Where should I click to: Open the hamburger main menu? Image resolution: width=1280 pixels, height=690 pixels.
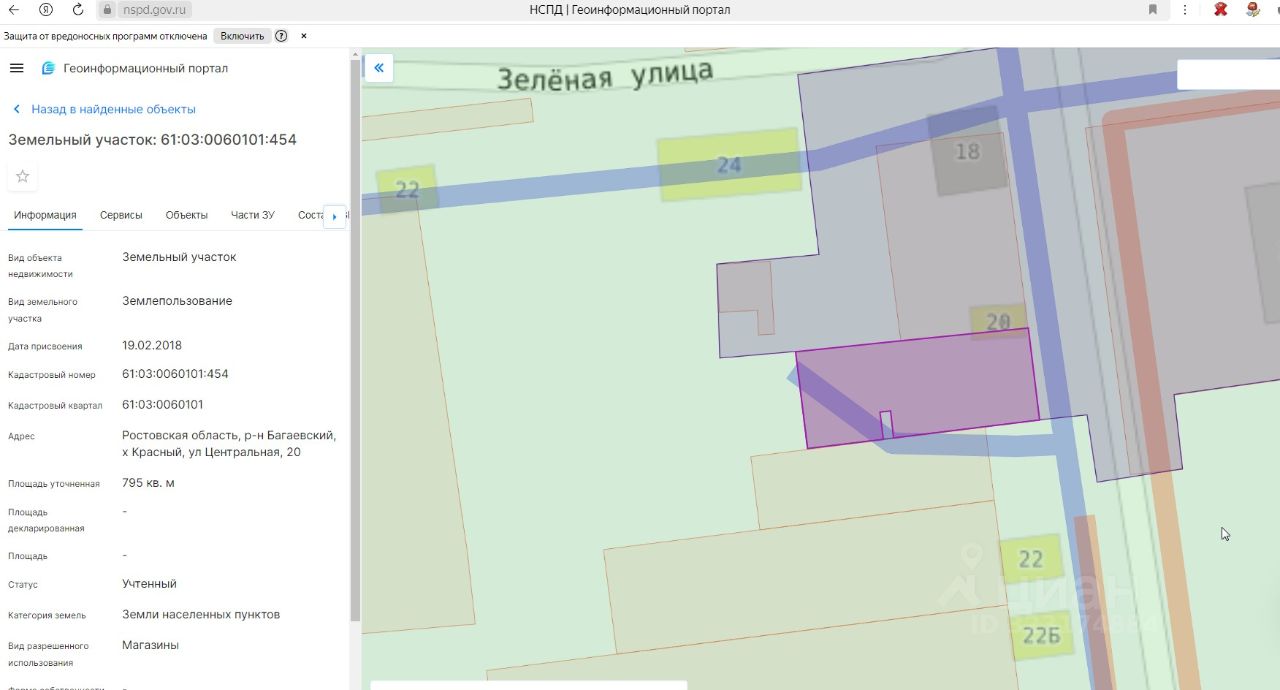pos(16,68)
